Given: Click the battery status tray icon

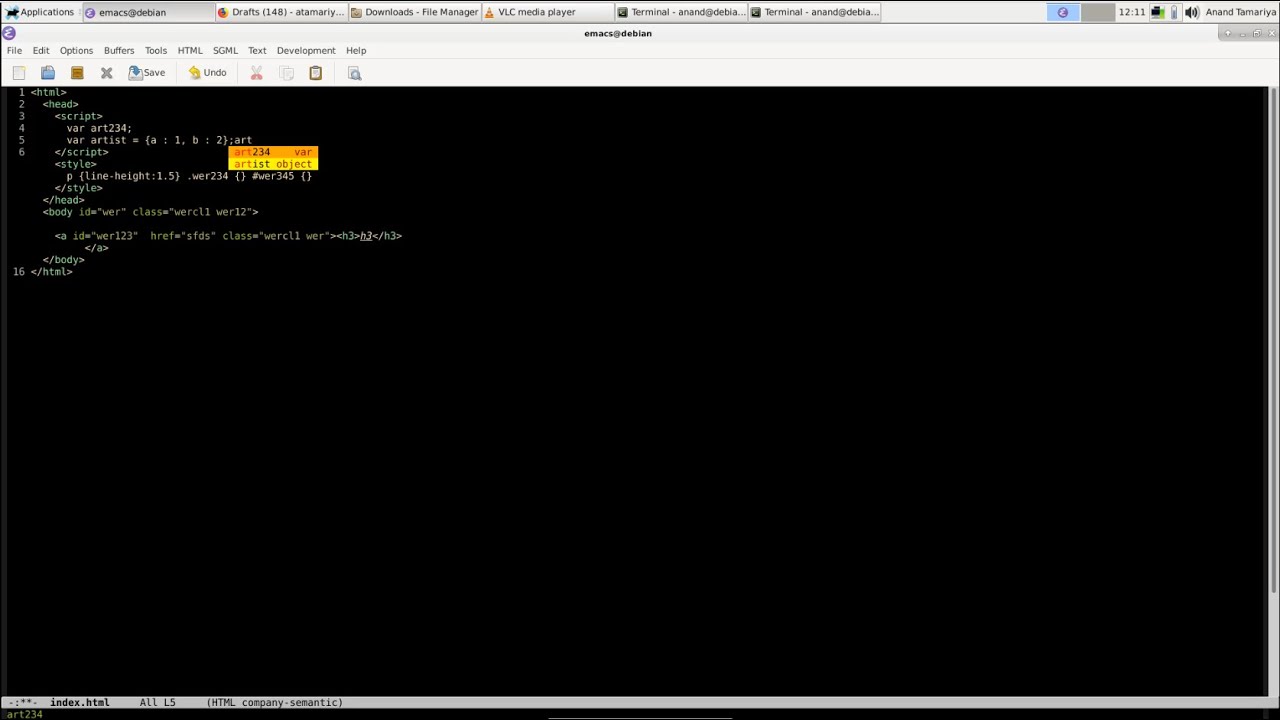Looking at the screenshot, I should (1174, 12).
